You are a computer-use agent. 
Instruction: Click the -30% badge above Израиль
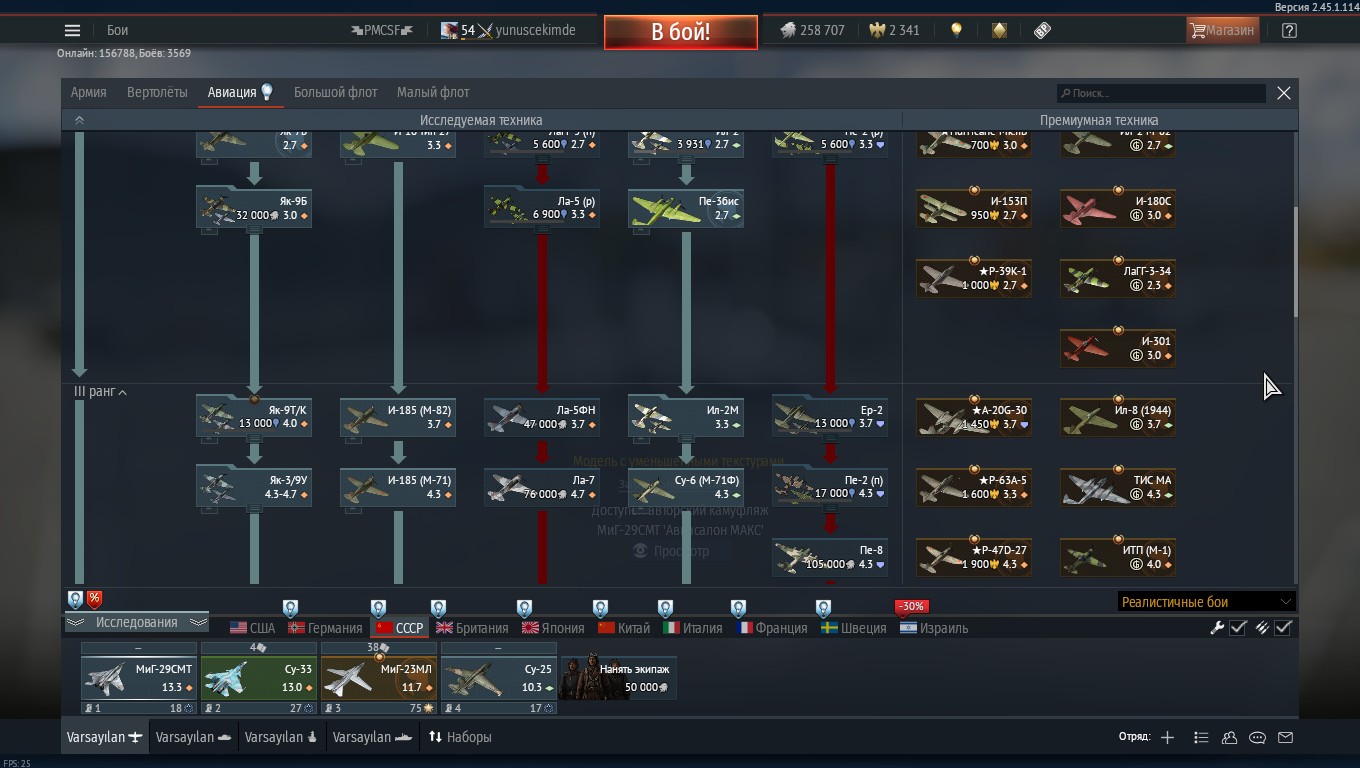(x=911, y=606)
